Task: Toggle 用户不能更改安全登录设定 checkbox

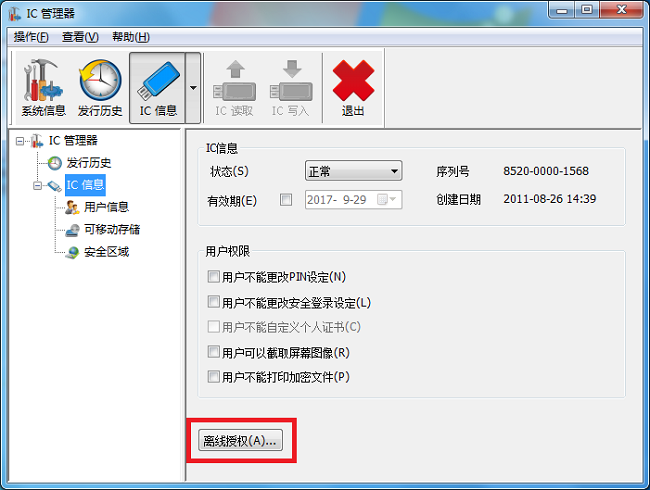Action: point(213,302)
